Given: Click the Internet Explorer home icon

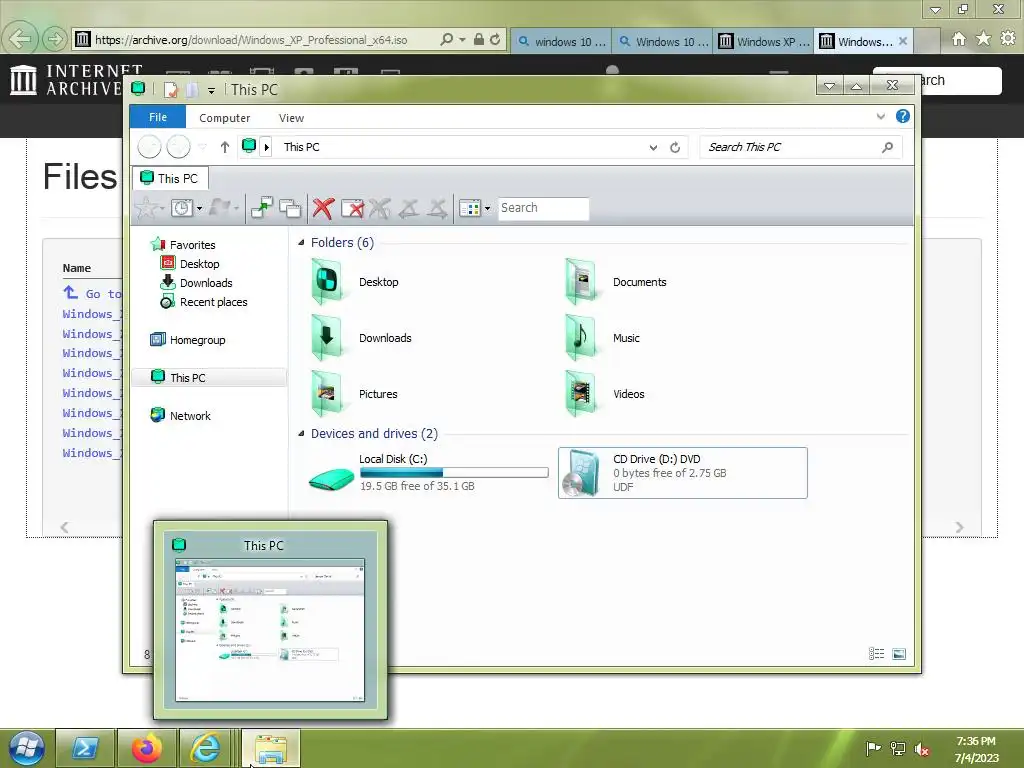Looking at the screenshot, I should [x=959, y=39].
